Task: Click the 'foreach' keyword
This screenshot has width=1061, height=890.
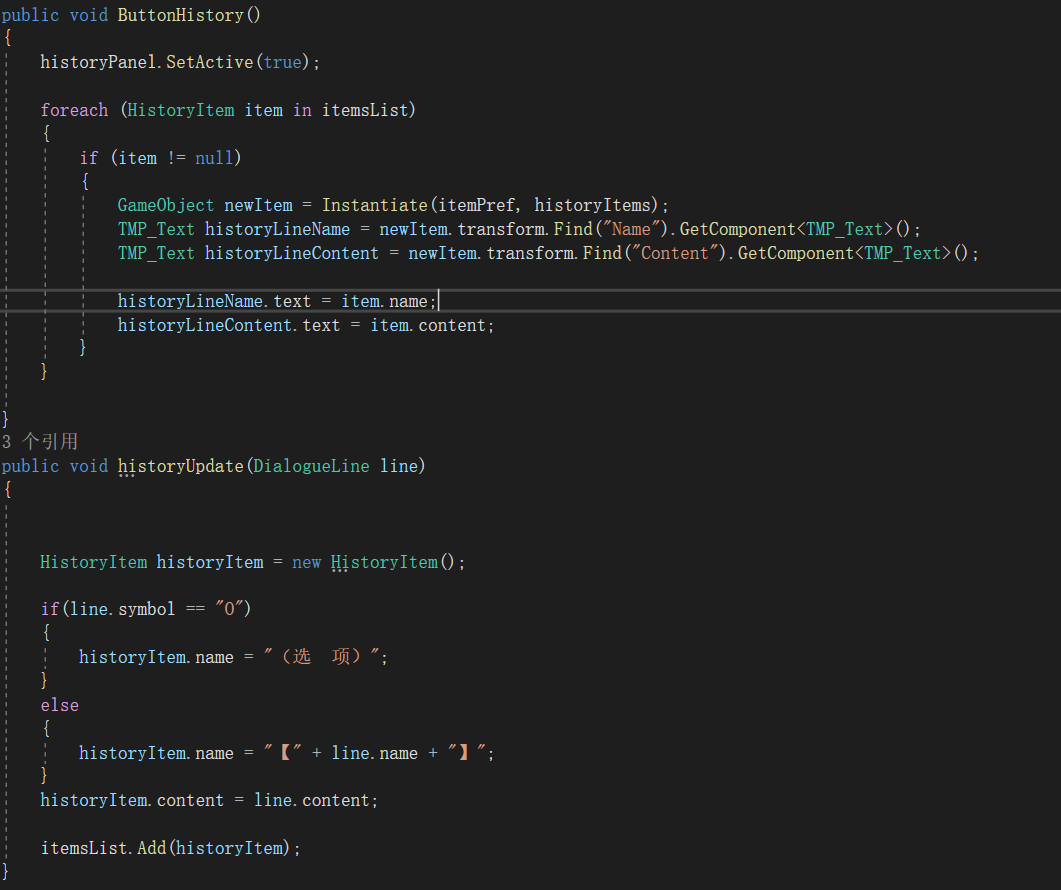Action: pyautogui.click(x=74, y=110)
